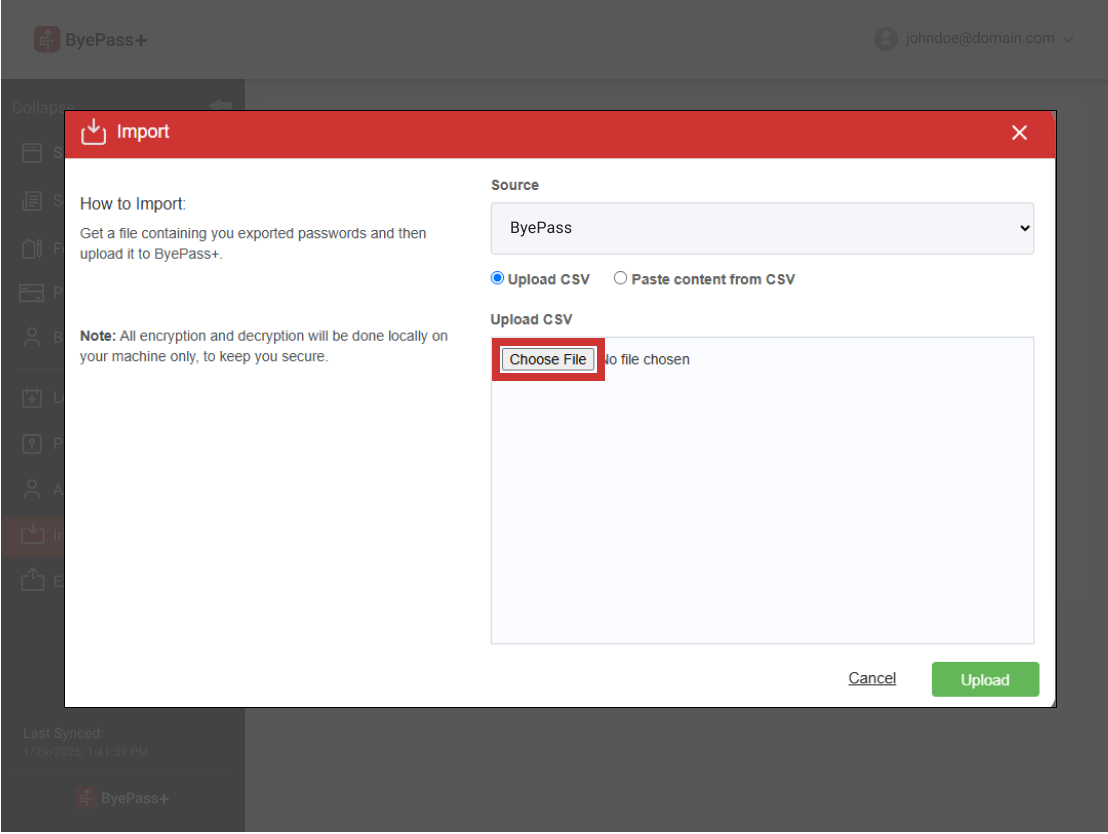Click the 'No file chosen' text
Image resolution: width=1108 pixels, height=834 pixels.
(x=646, y=360)
